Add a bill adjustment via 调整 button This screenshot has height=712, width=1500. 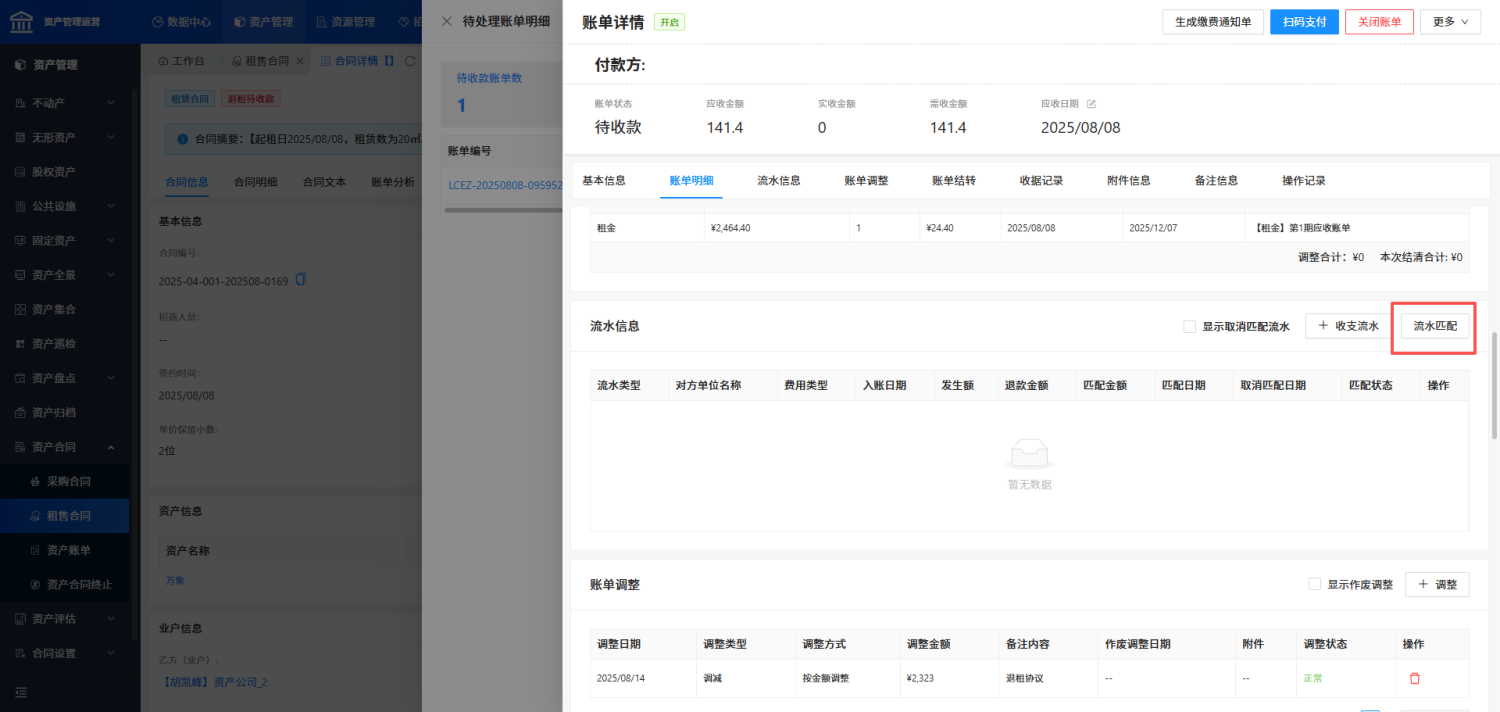[x=1437, y=584]
